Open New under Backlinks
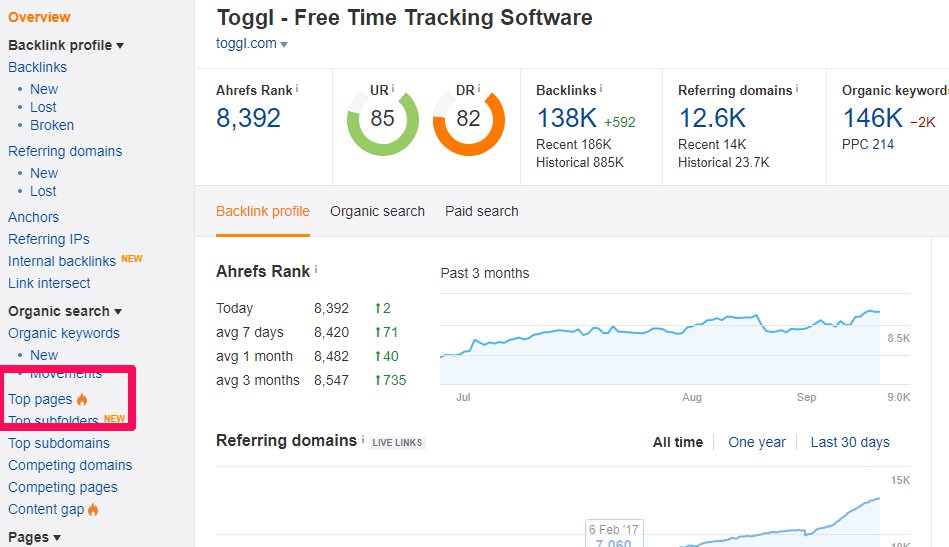This screenshot has height=547, width=949. click(x=44, y=89)
